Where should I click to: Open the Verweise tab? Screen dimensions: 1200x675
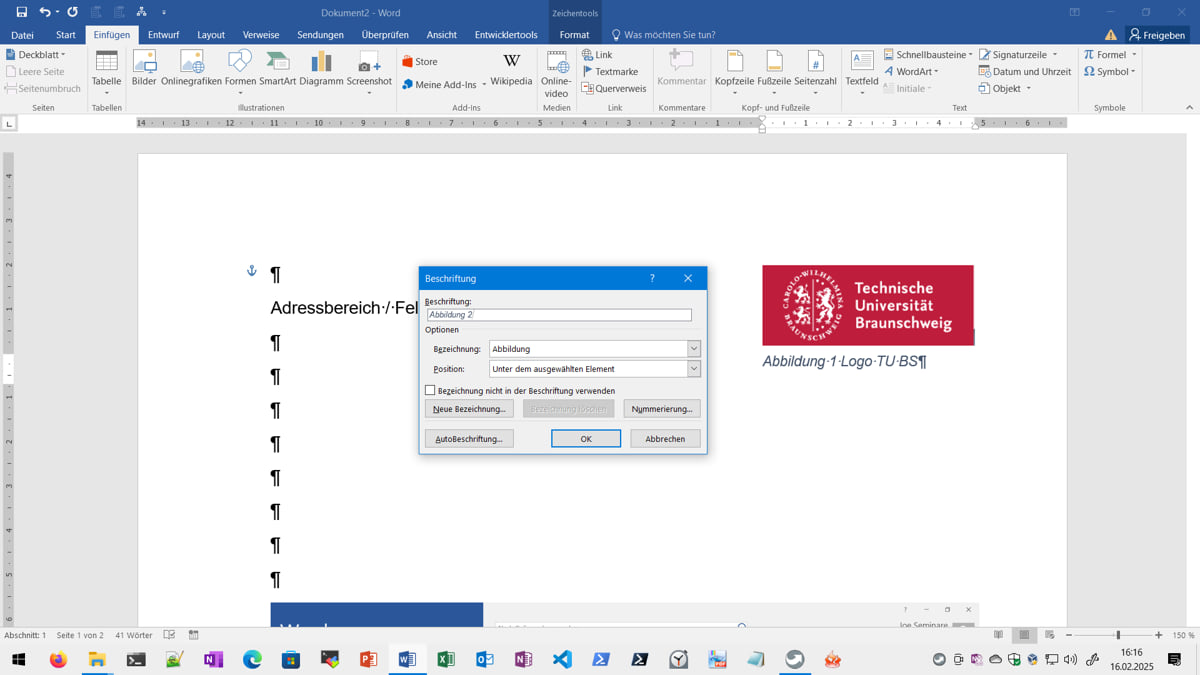coord(261,35)
